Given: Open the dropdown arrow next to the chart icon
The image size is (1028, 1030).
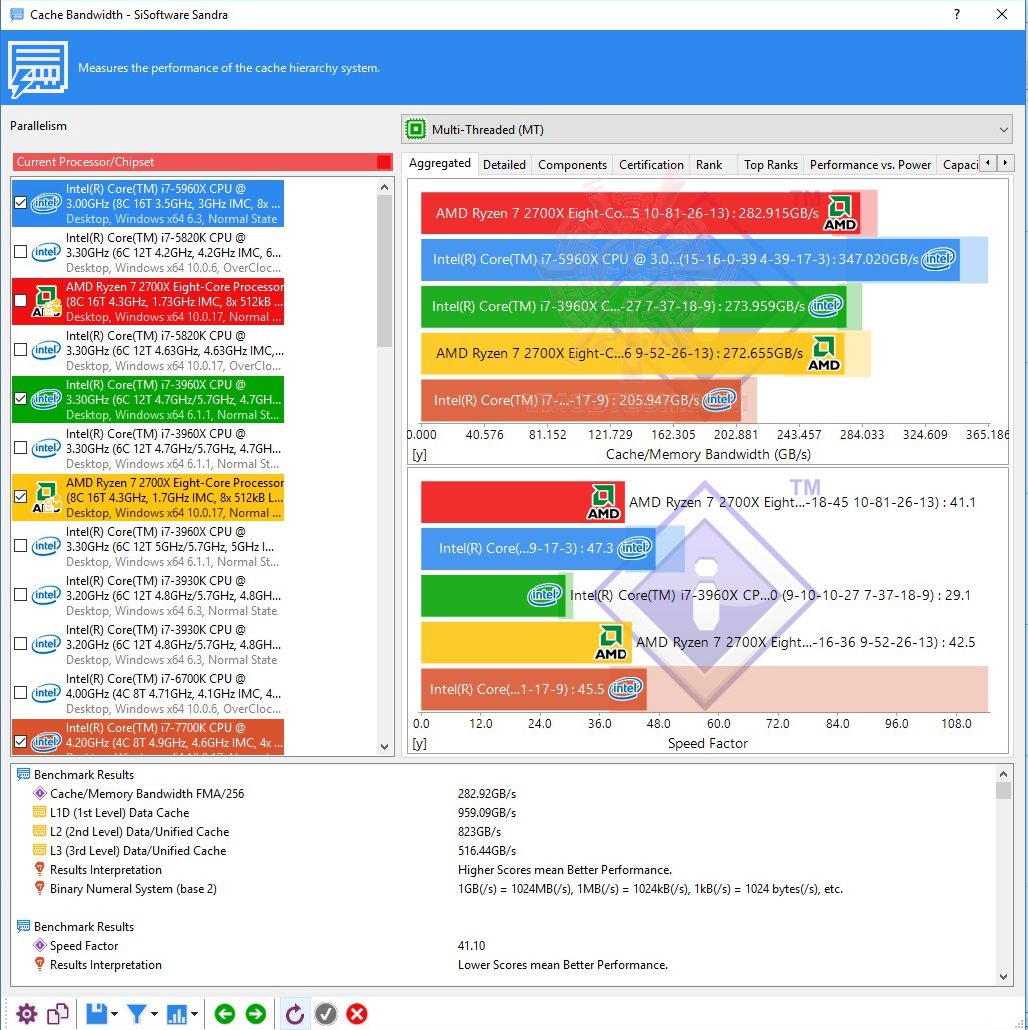Looking at the screenshot, I should 195,1014.
